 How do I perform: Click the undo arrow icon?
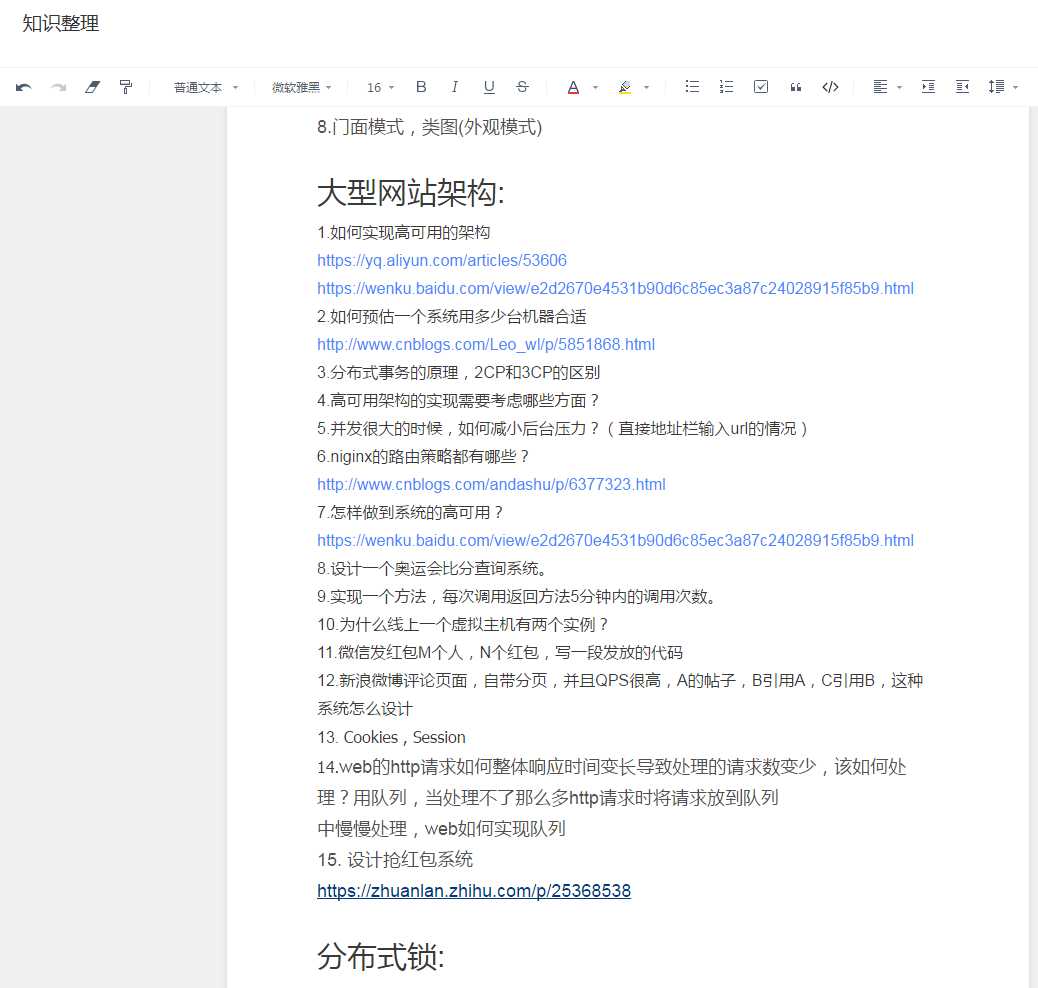[24, 87]
